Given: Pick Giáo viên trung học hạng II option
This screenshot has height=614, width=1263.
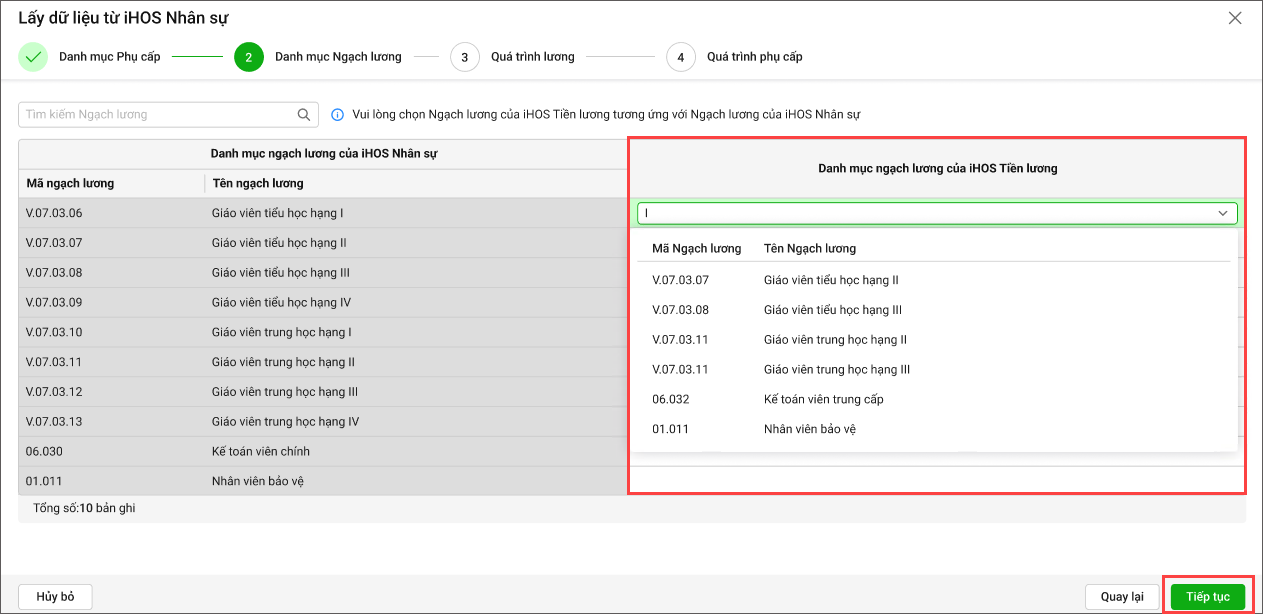Looking at the screenshot, I should [x=835, y=340].
